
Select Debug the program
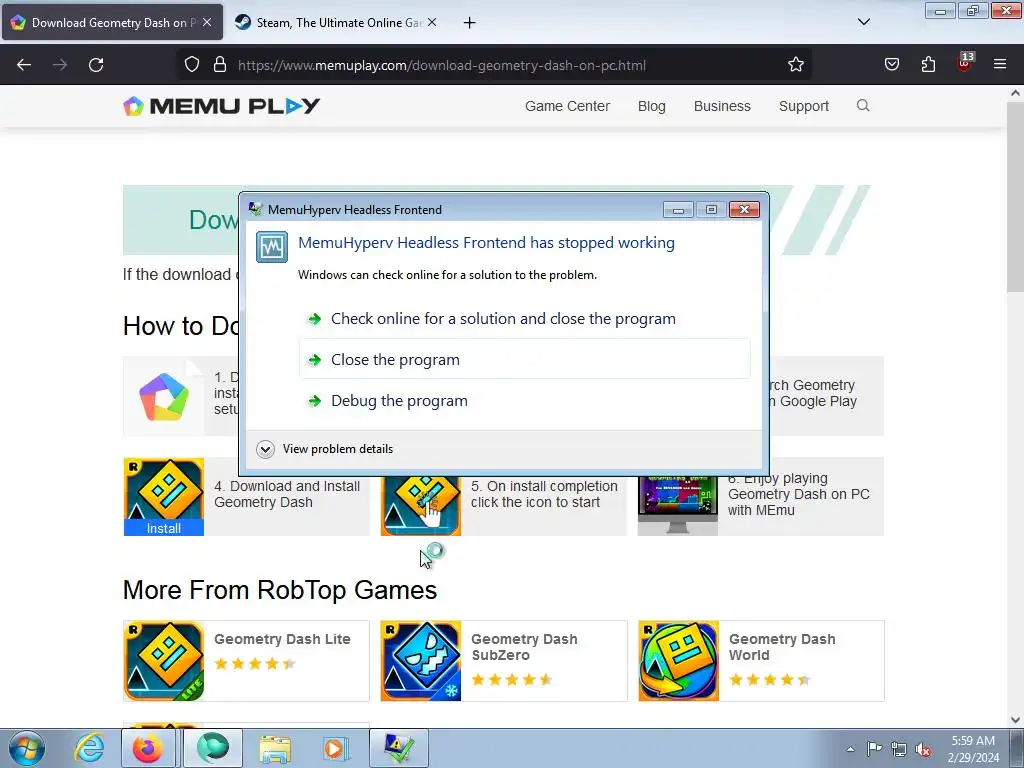524,400
